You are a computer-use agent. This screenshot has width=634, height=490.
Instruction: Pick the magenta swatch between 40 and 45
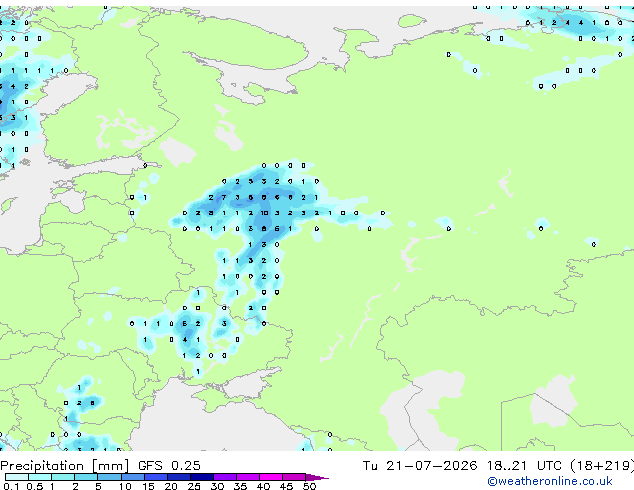point(271,477)
